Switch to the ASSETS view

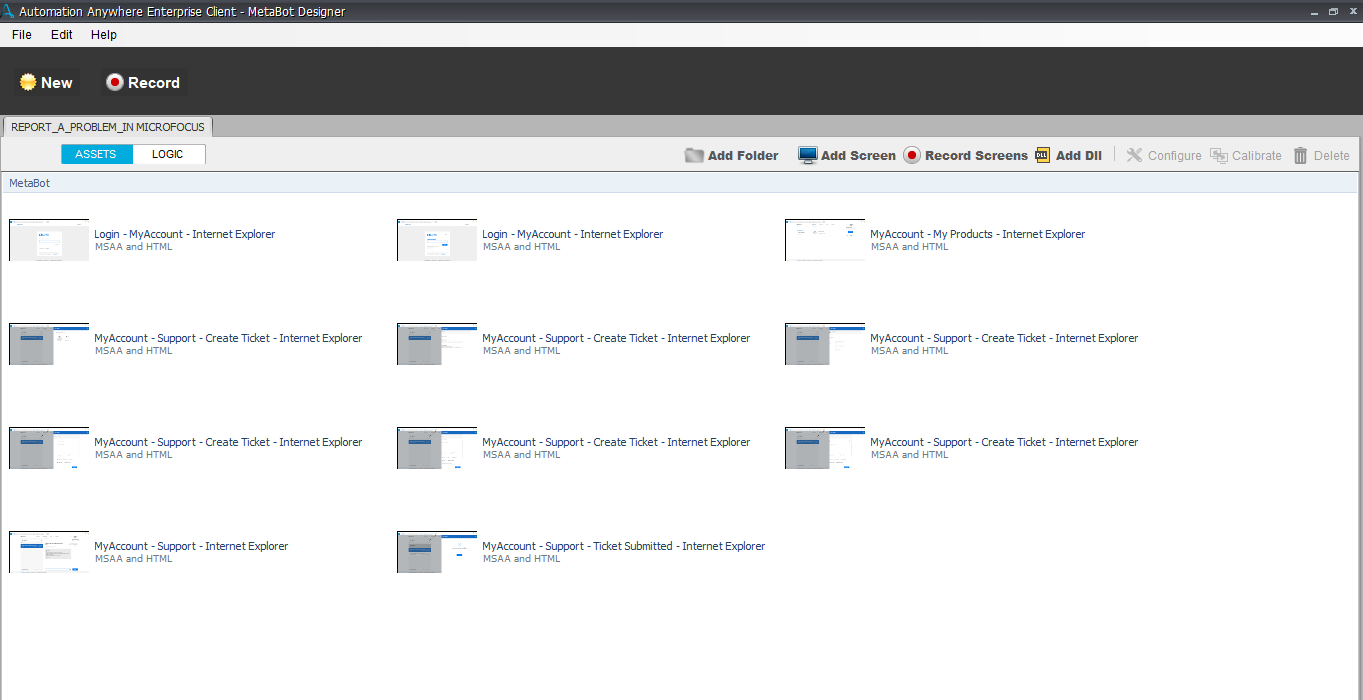tap(96, 154)
